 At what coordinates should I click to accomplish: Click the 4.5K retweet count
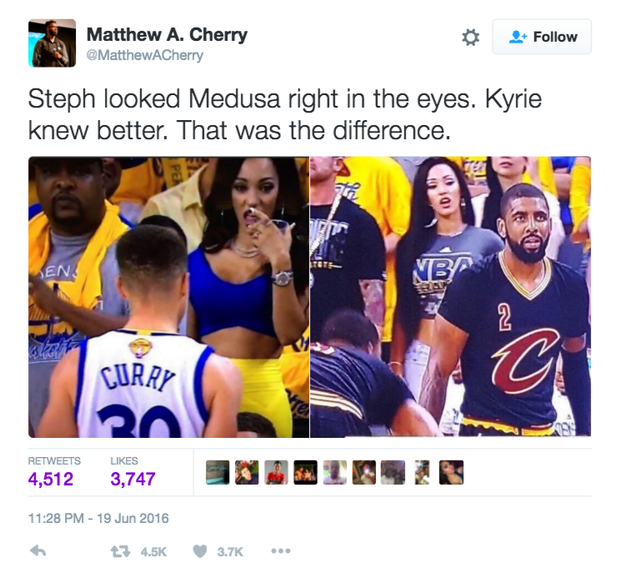click(153, 552)
